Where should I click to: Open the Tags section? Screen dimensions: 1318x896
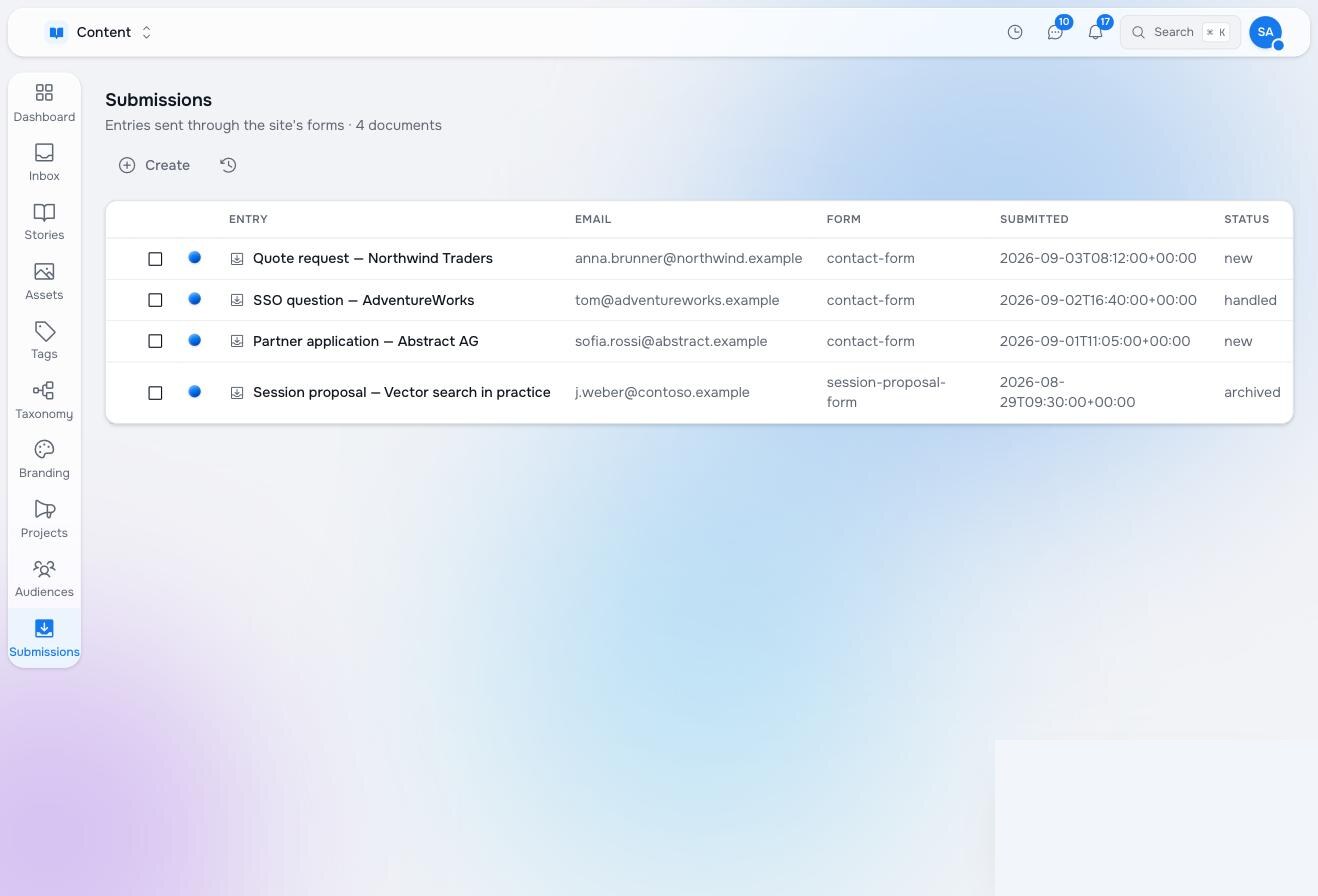tap(44, 341)
